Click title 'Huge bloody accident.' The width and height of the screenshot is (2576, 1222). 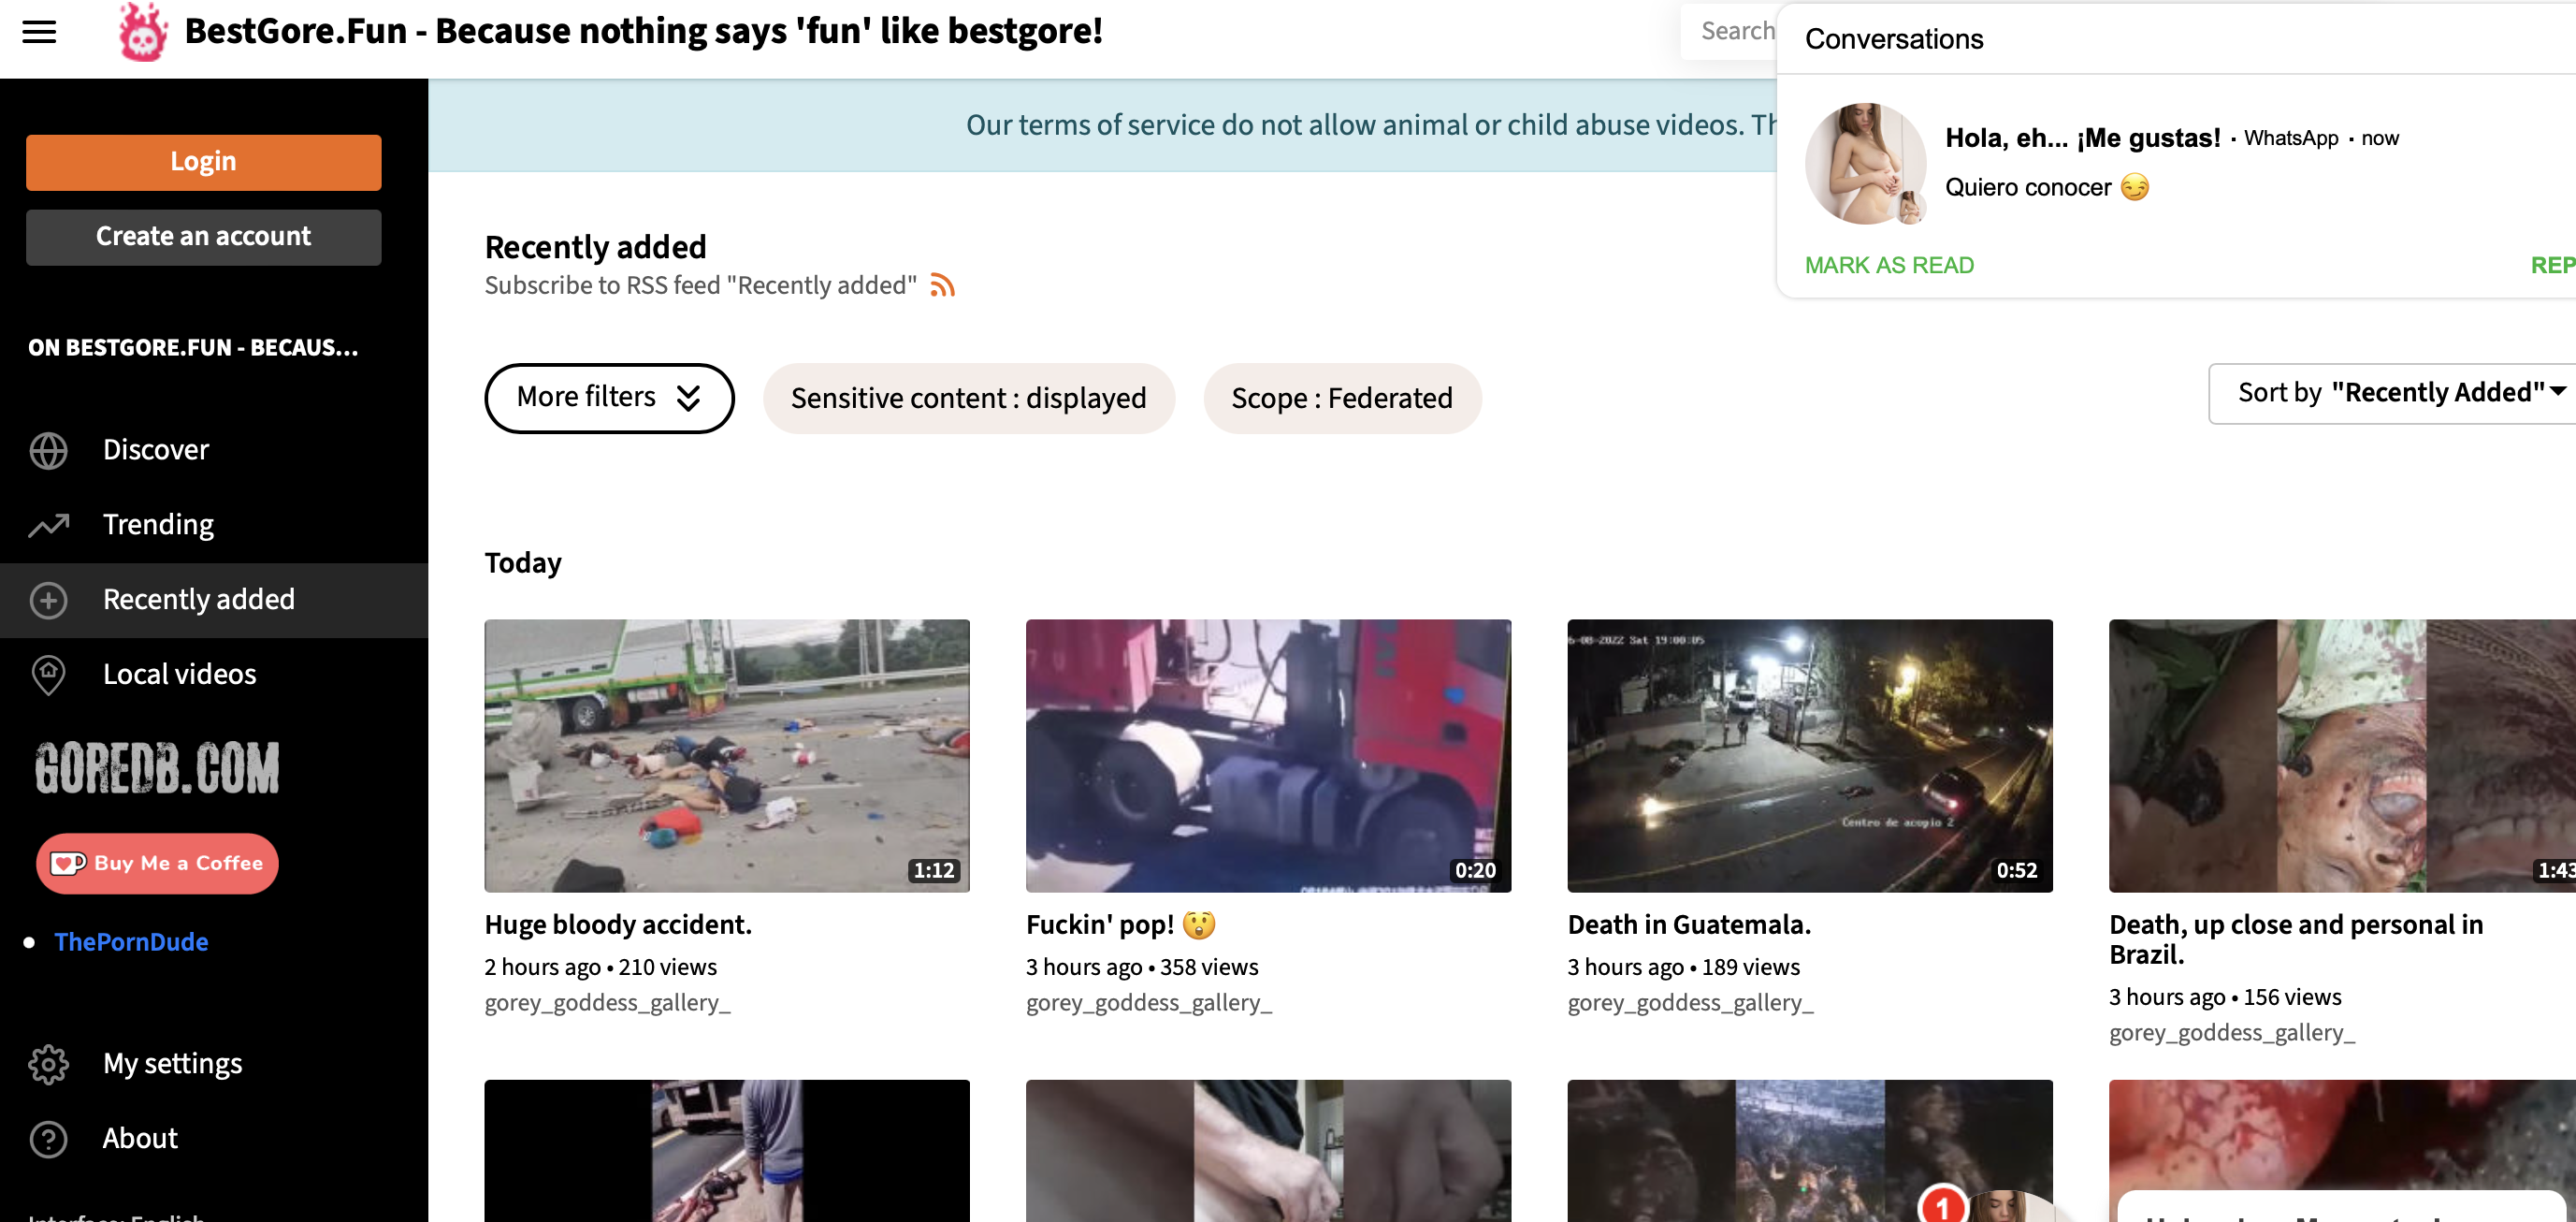tap(618, 925)
